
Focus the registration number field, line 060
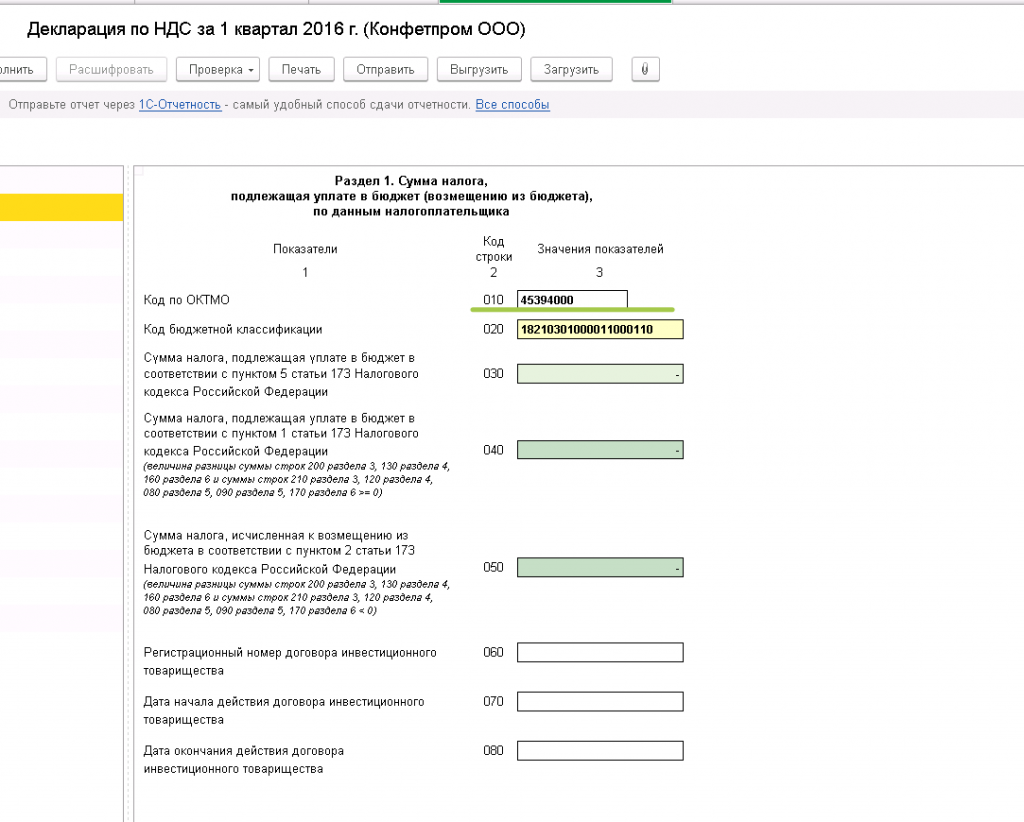(600, 653)
